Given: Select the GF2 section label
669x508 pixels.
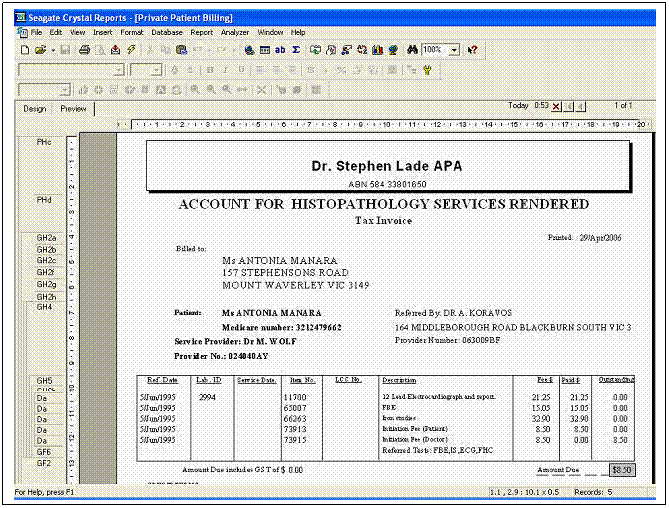Looking at the screenshot, I should click(44, 463).
